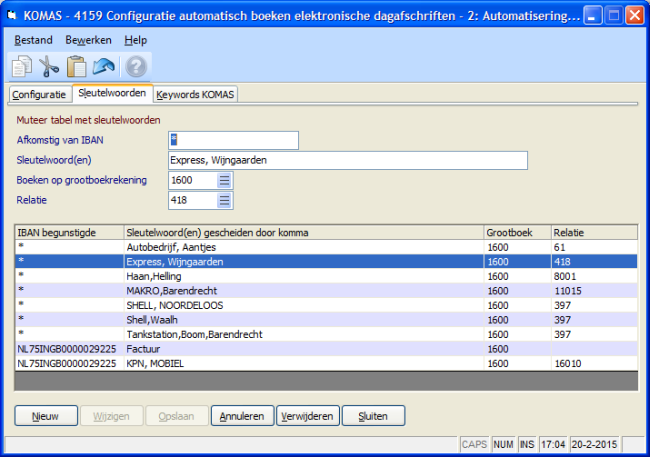Click the Annuleren button
This screenshot has height=457, width=650.
pyautogui.click(x=242, y=416)
